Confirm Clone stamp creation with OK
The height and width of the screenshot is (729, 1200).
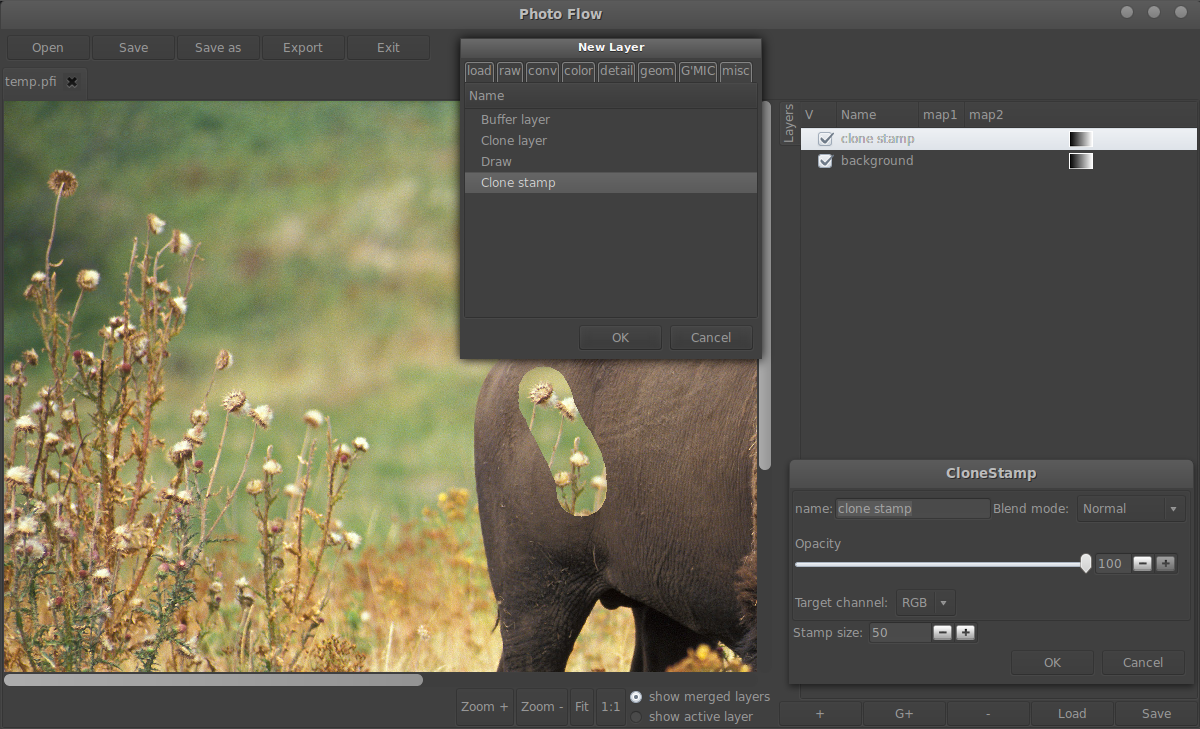[x=620, y=337]
